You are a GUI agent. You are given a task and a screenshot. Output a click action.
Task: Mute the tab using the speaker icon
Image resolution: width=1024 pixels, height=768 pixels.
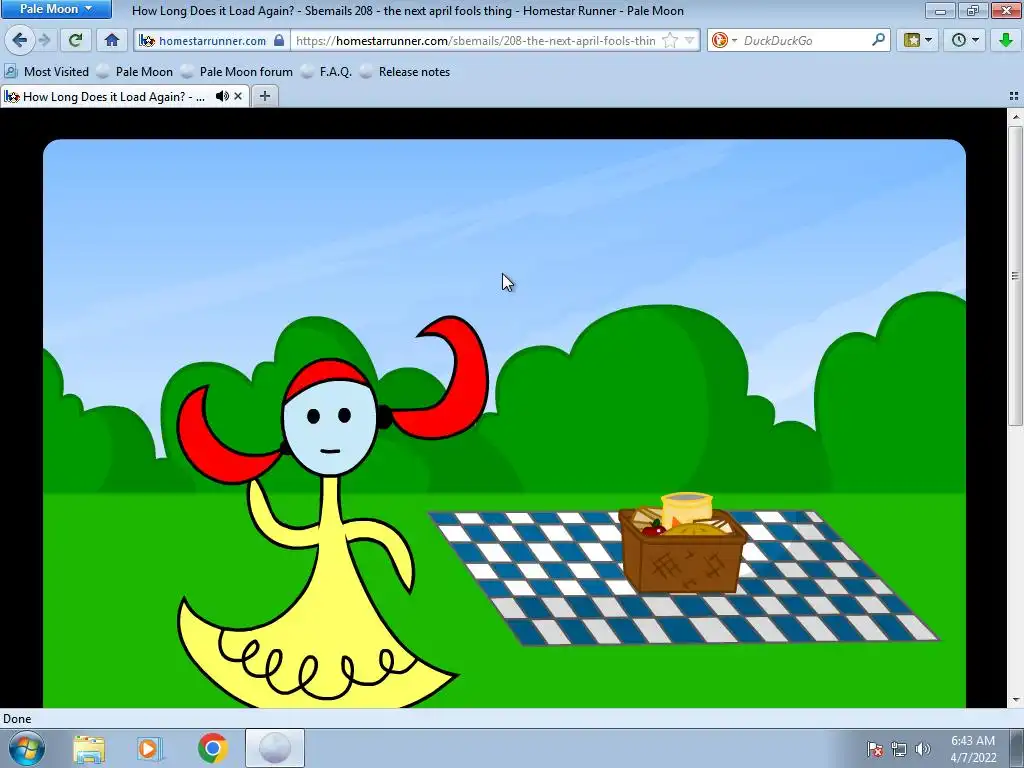[x=222, y=97]
